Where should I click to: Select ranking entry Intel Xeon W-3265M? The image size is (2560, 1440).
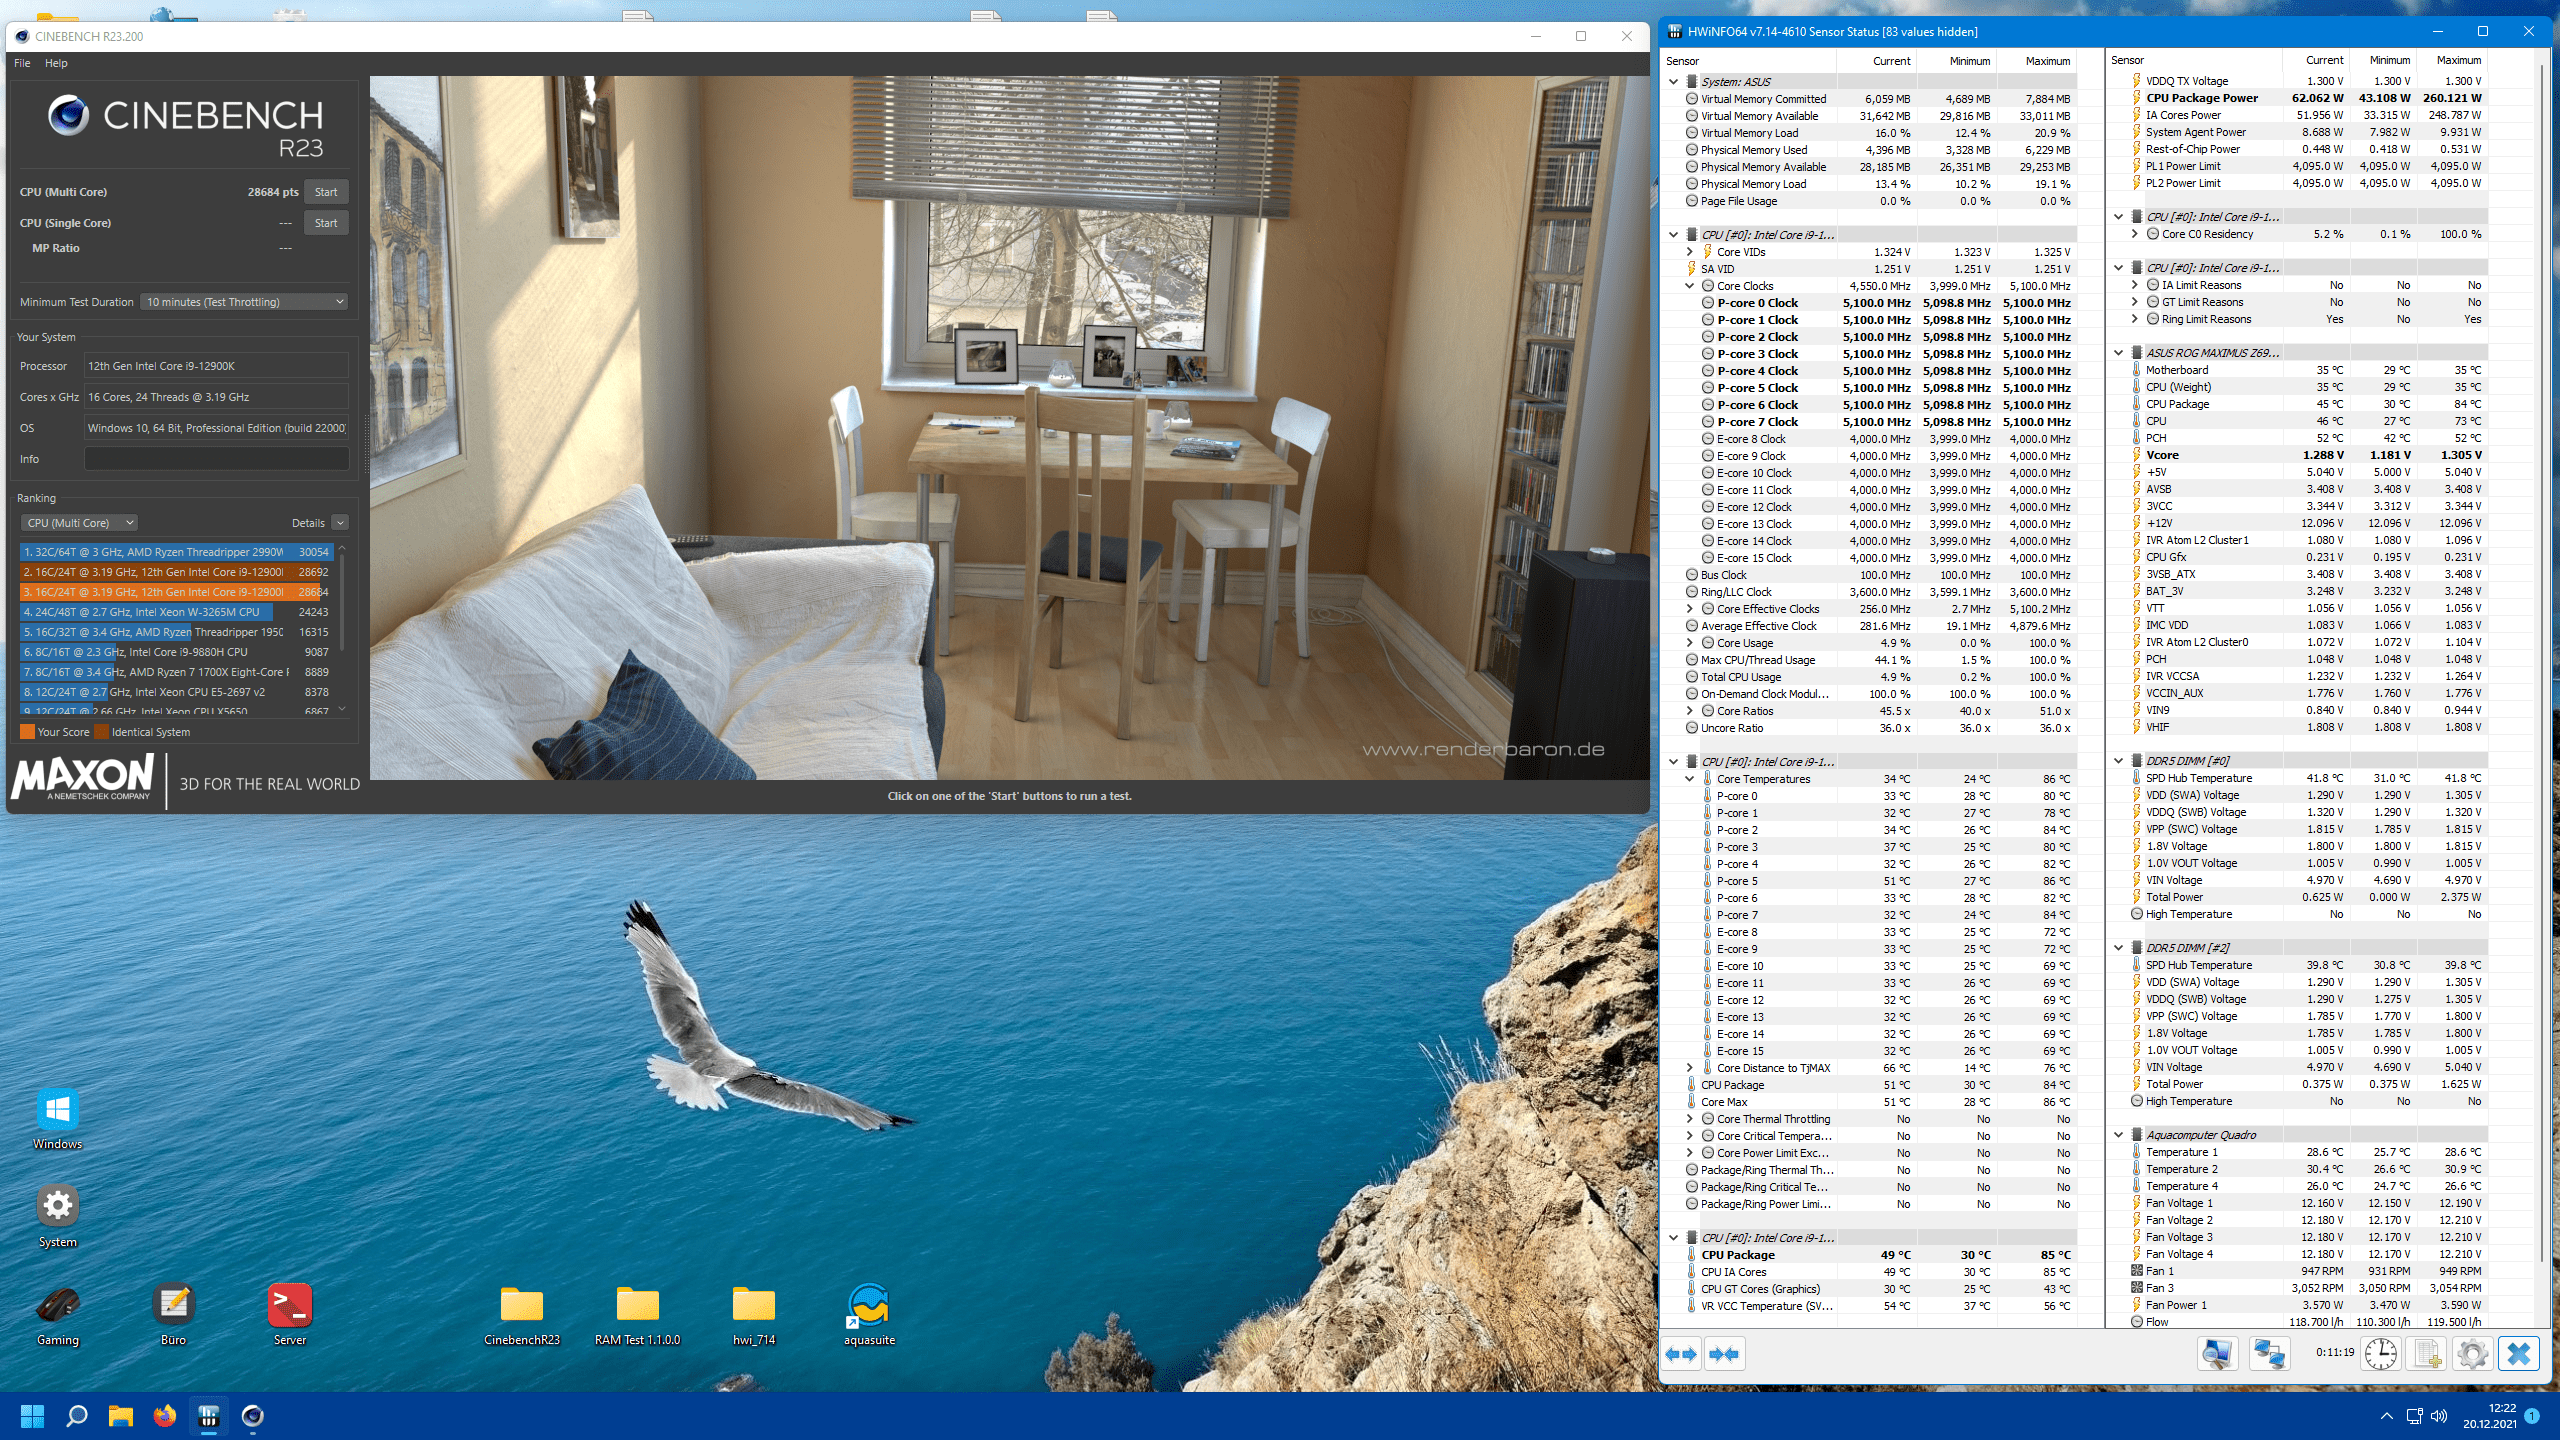(x=176, y=612)
